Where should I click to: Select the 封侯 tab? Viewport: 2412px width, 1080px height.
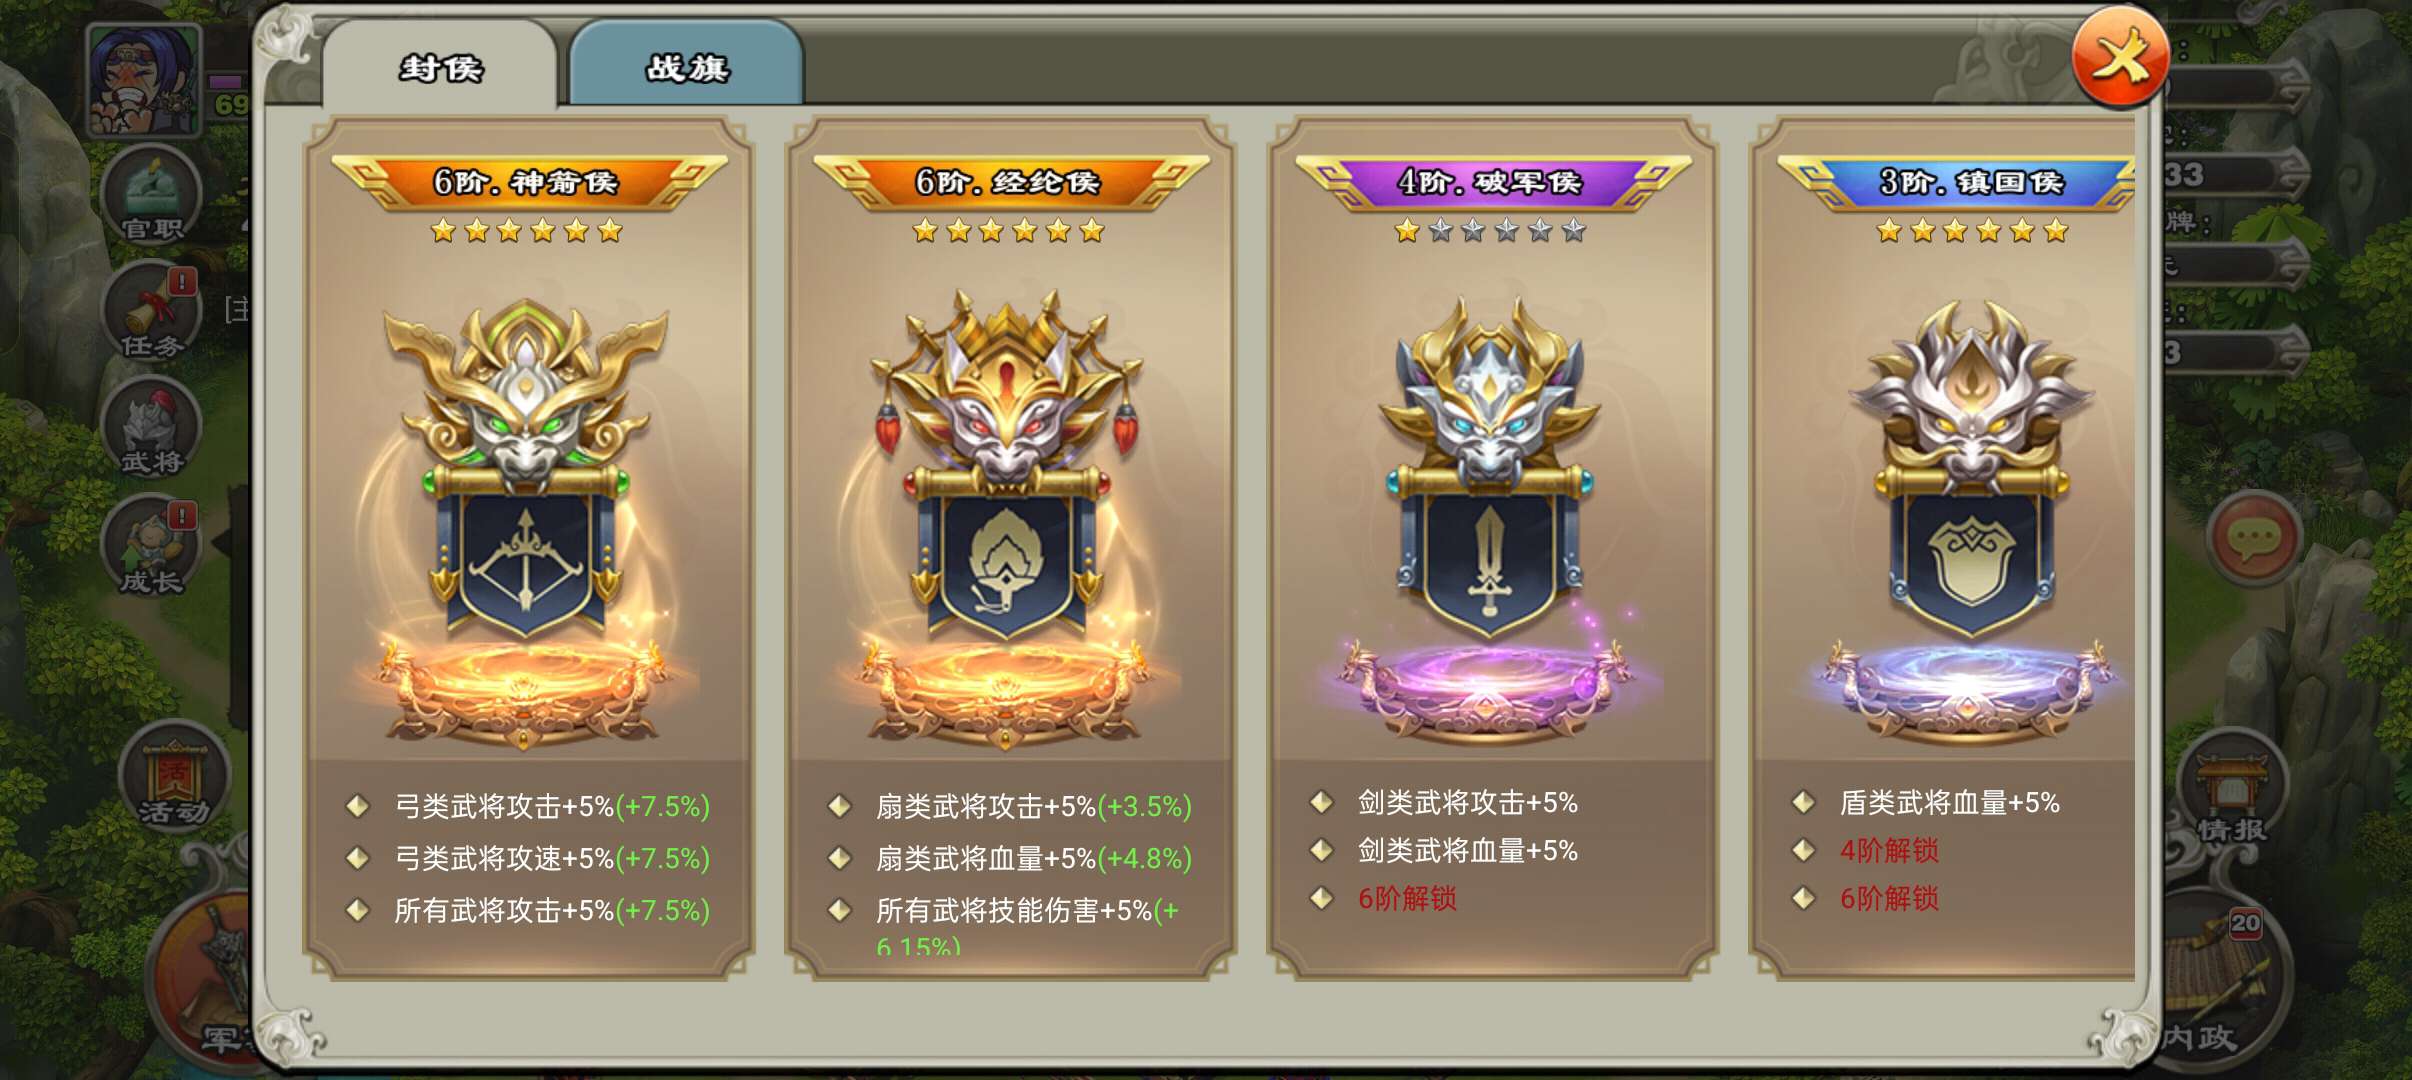pos(440,64)
